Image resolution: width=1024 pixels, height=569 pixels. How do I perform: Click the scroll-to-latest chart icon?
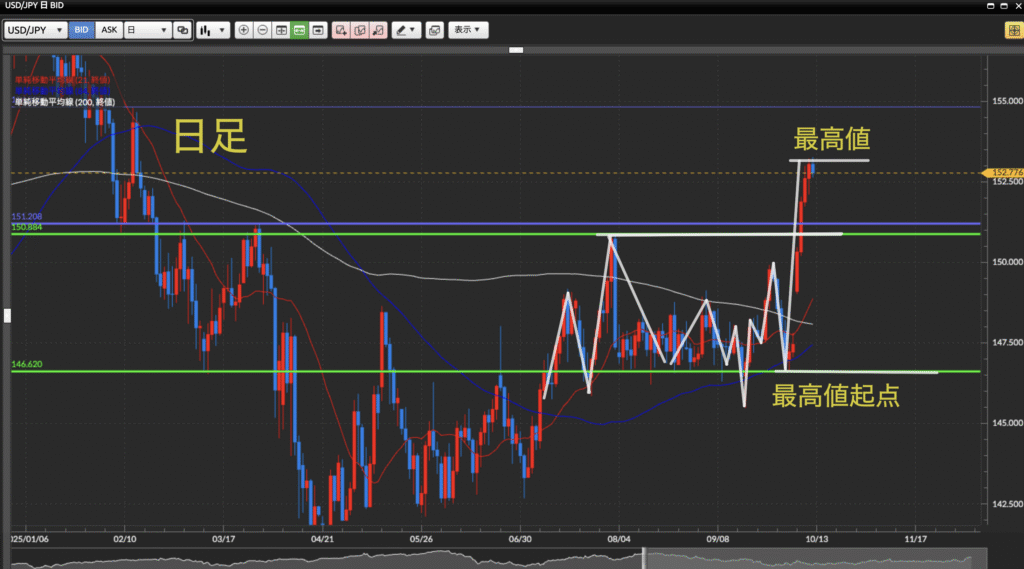pos(318,30)
